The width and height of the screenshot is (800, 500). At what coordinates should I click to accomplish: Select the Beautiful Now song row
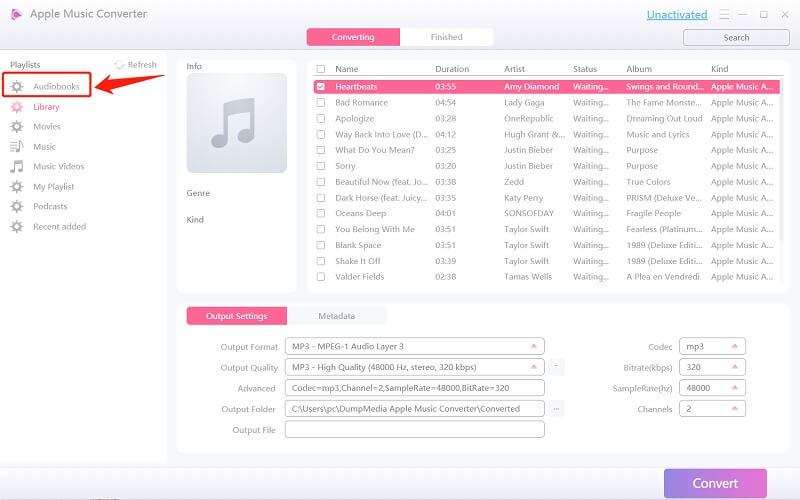(546, 182)
